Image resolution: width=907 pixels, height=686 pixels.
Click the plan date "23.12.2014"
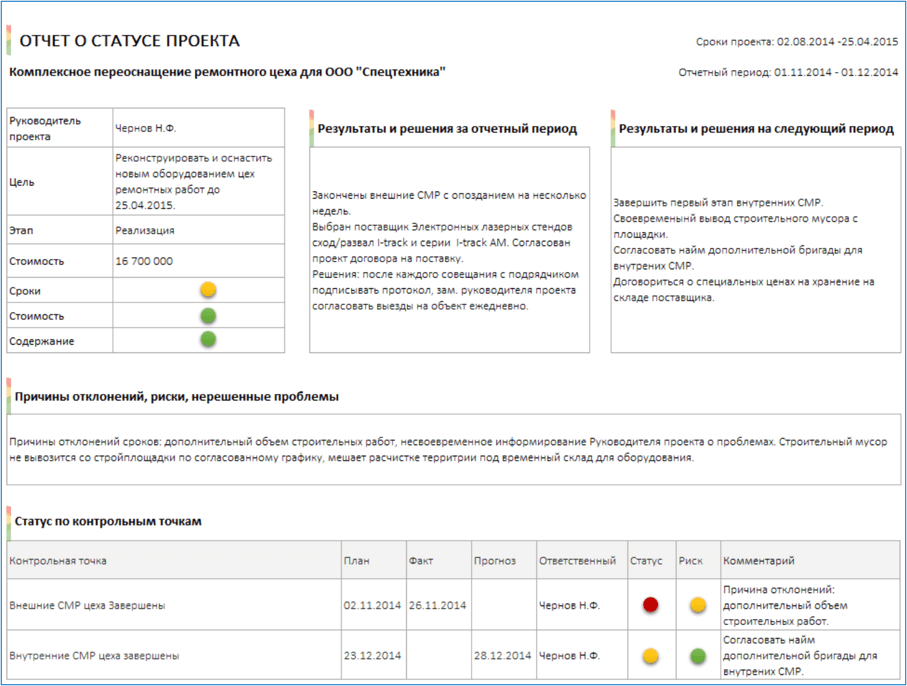tap(372, 656)
